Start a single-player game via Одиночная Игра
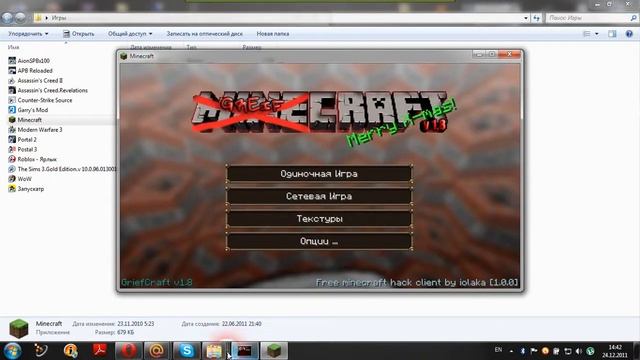Screen dimensions: 640x360 [319, 174]
